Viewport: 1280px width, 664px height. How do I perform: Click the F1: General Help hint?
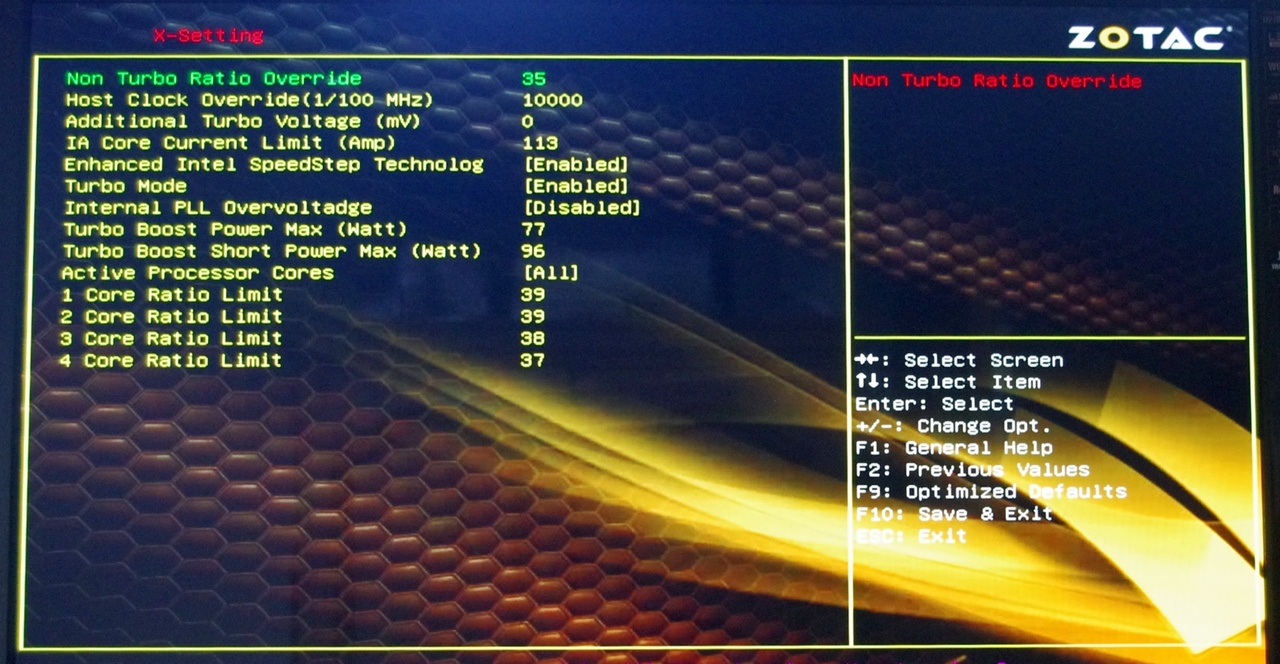[954, 448]
